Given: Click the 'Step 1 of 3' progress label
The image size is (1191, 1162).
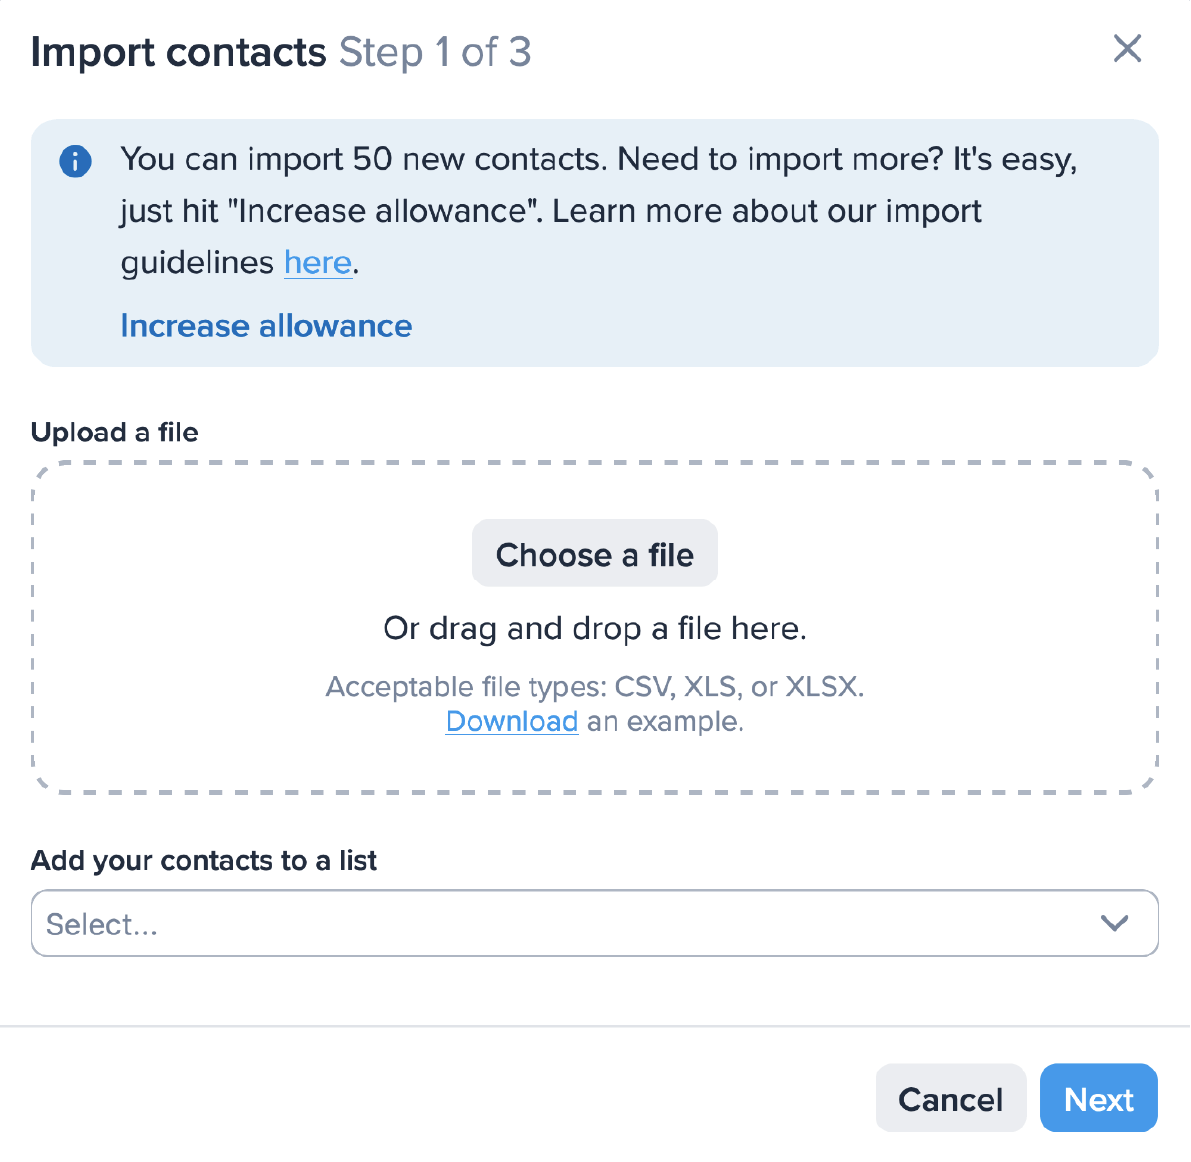Looking at the screenshot, I should [436, 52].
